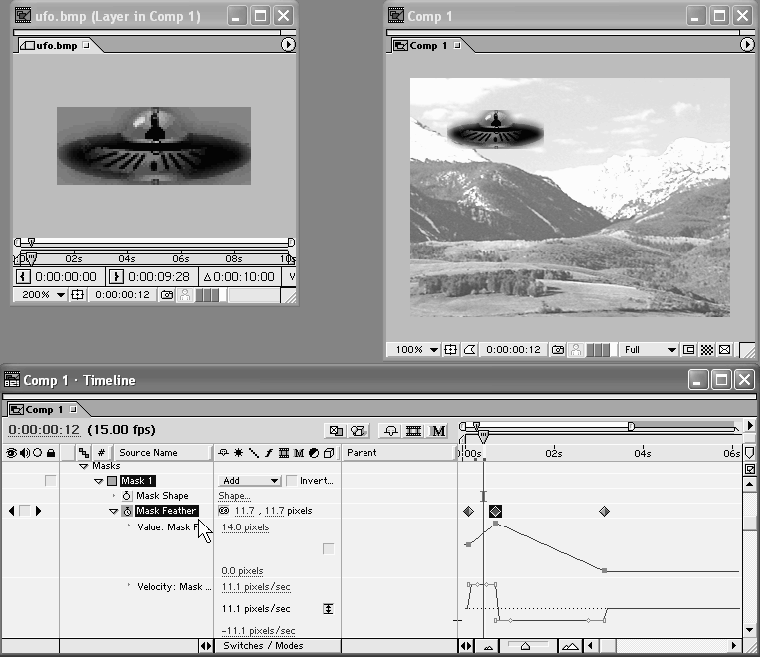The image size is (760, 657).
Task: Collapse the Mask Feather property triangle
Action: (x=113, y=511)
